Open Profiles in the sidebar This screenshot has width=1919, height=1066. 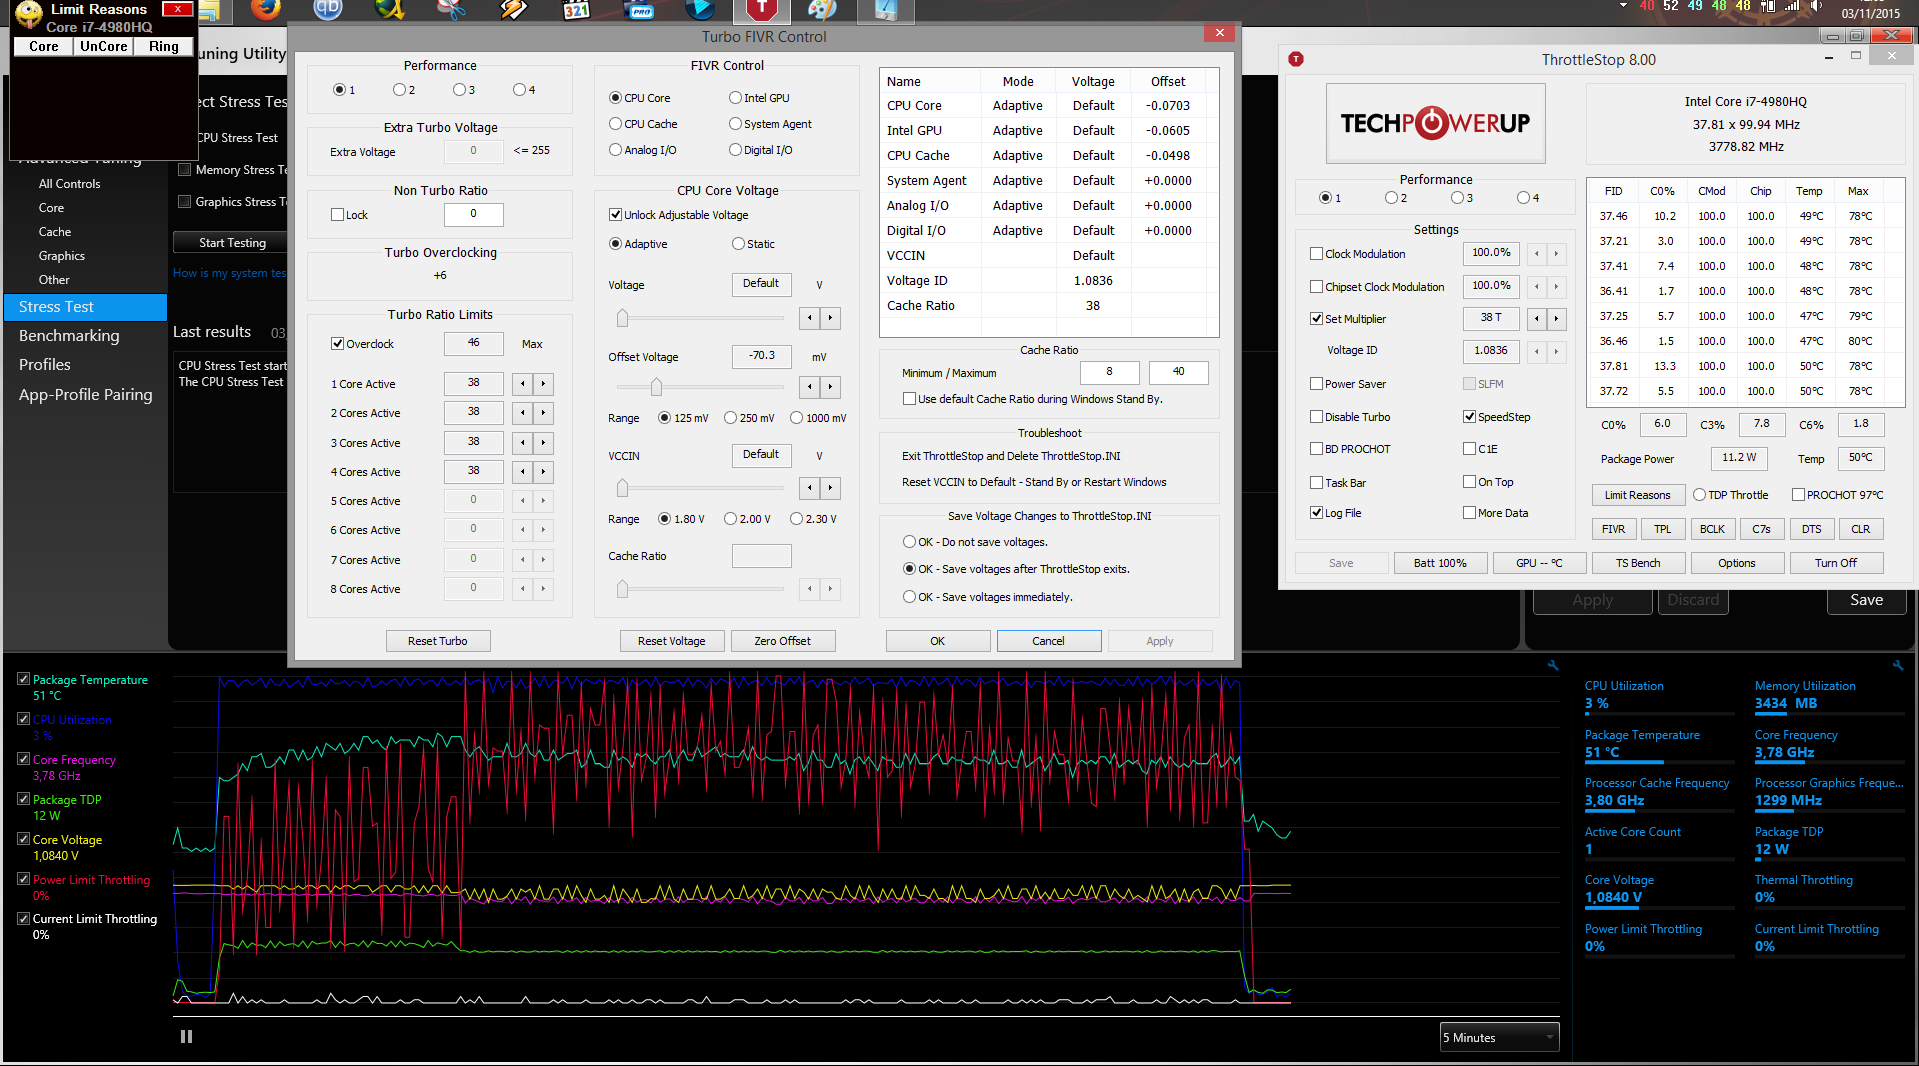45,365
